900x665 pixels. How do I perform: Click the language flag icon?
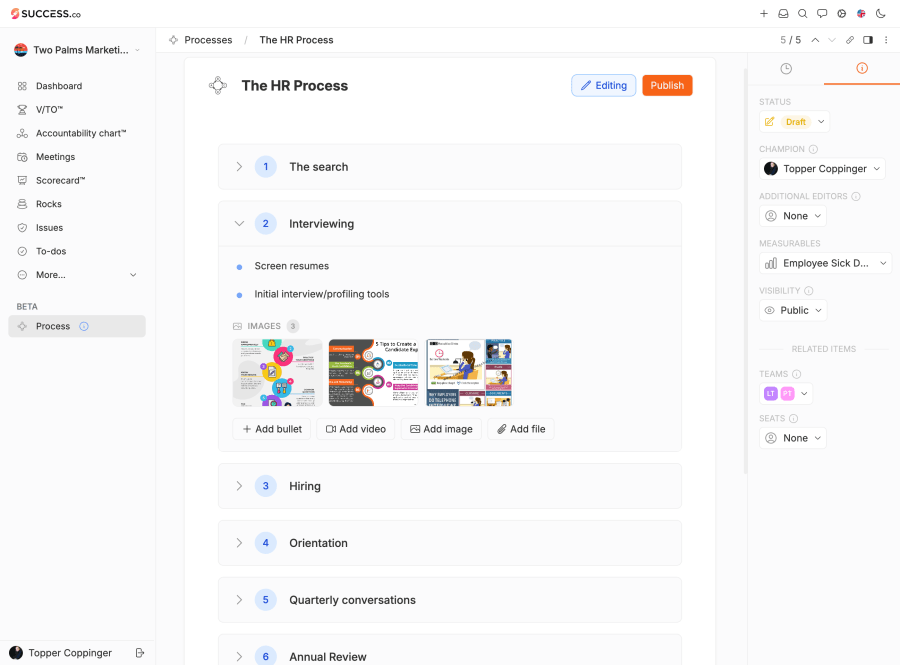click(861, 14)
